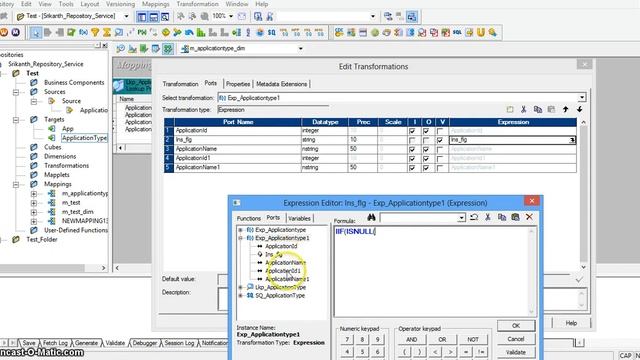
Task: Click the Navigator window toggle toolbar icon
Action: coord(142,17)
